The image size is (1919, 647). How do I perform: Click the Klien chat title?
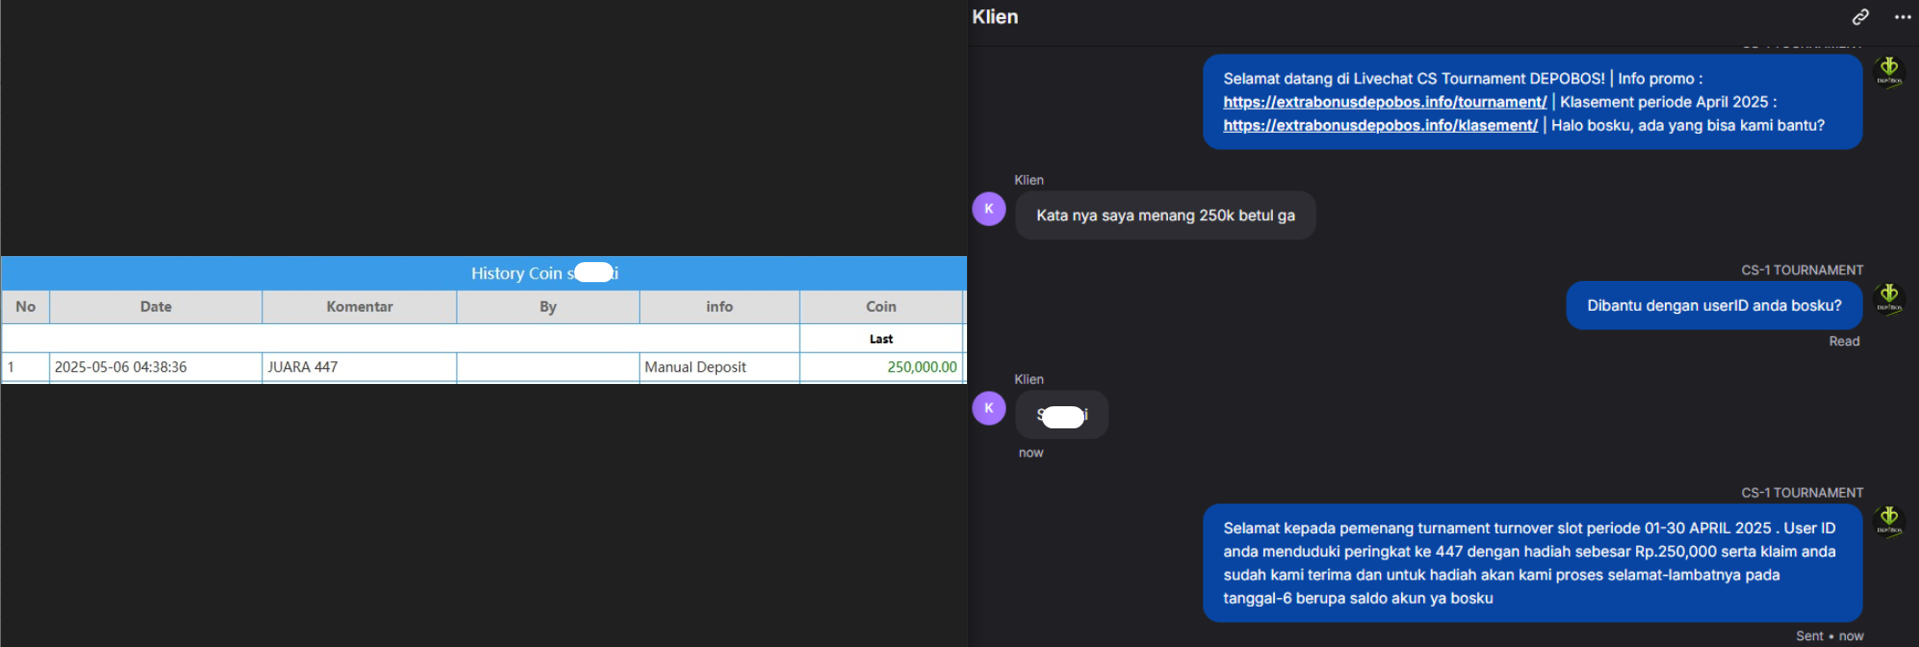click(x=995, y=17)
